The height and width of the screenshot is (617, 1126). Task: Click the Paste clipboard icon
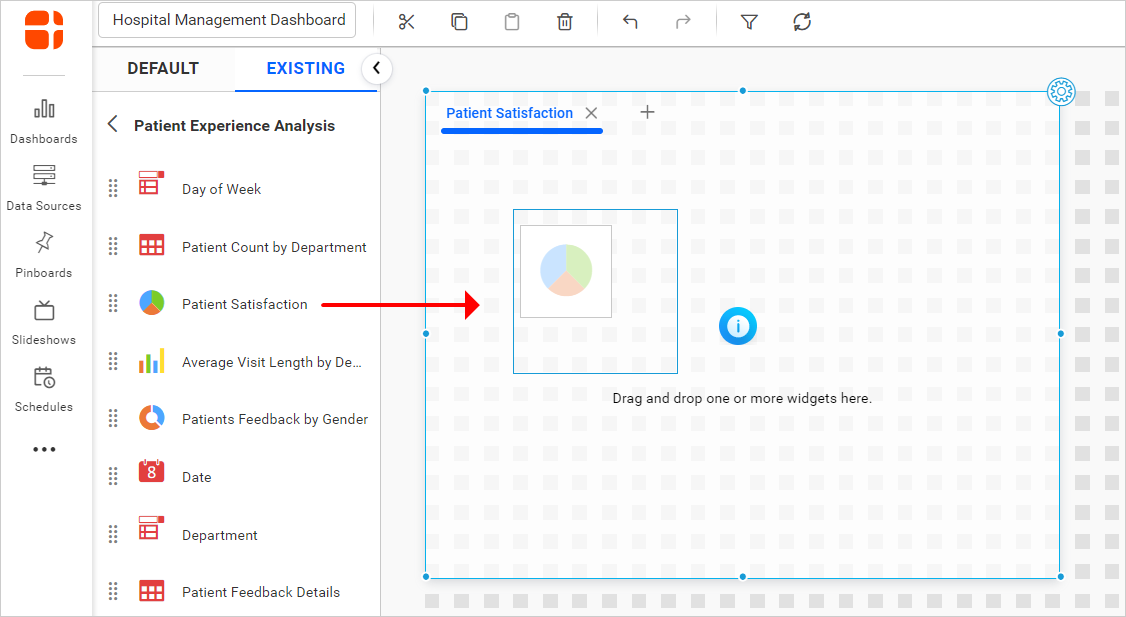pyautogui.click(x=512, y=22)
